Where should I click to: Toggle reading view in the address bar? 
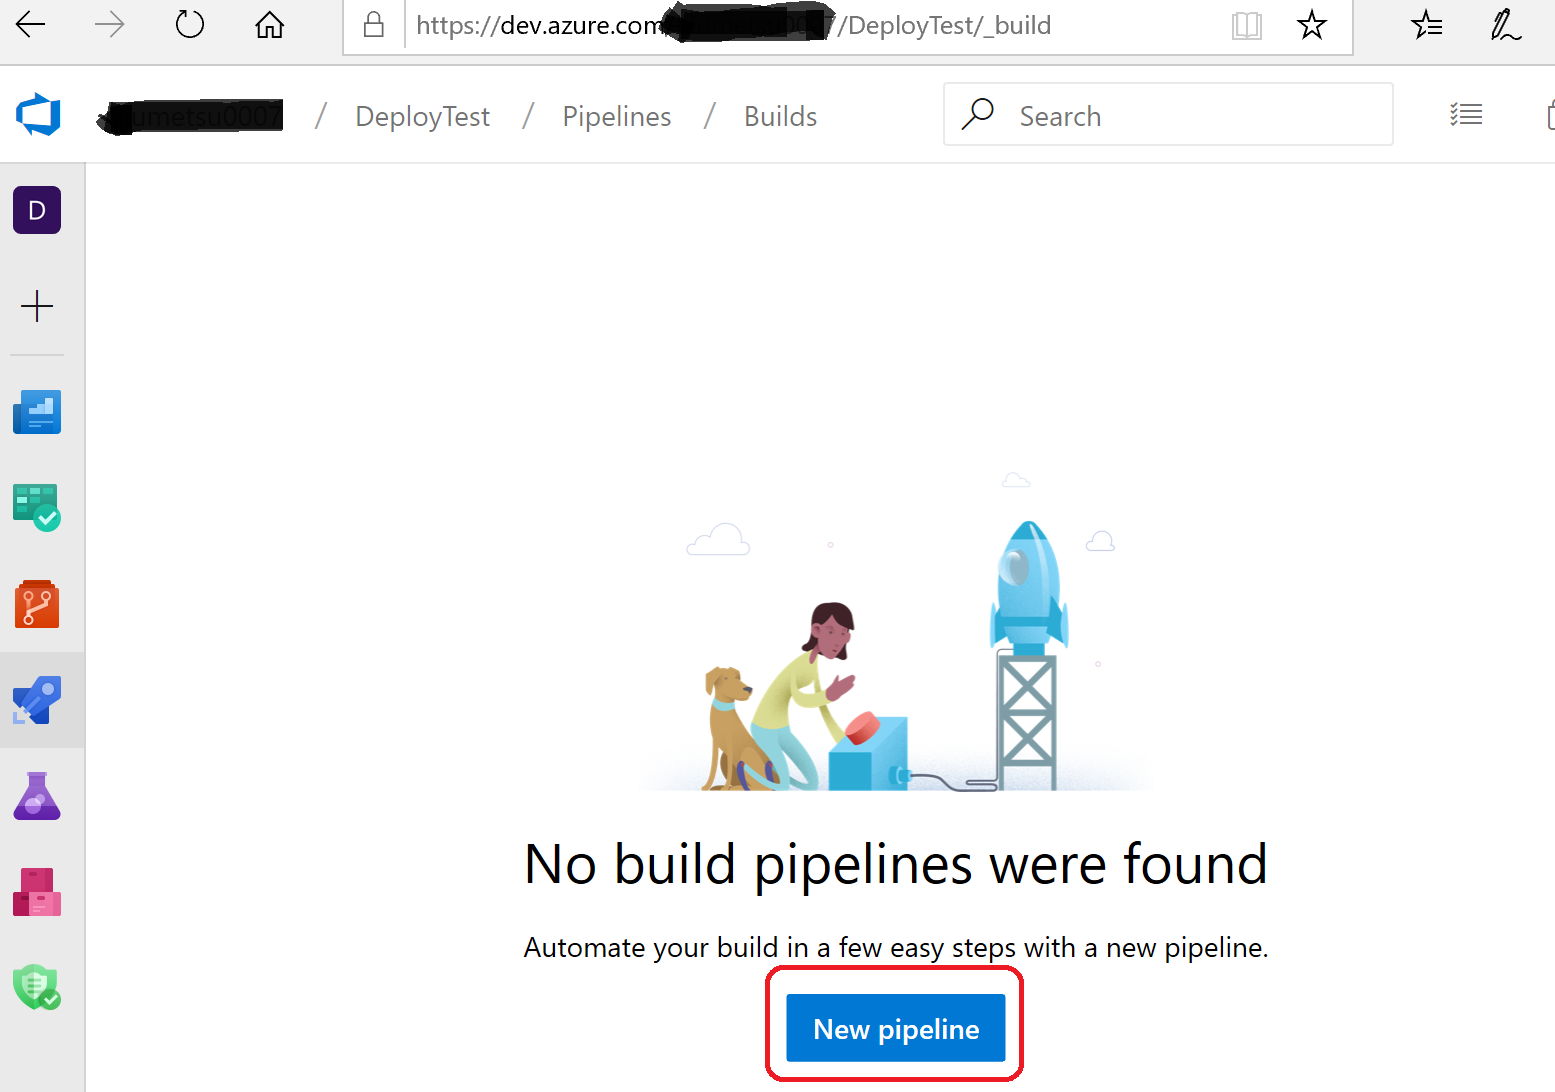pos(1247,26)
